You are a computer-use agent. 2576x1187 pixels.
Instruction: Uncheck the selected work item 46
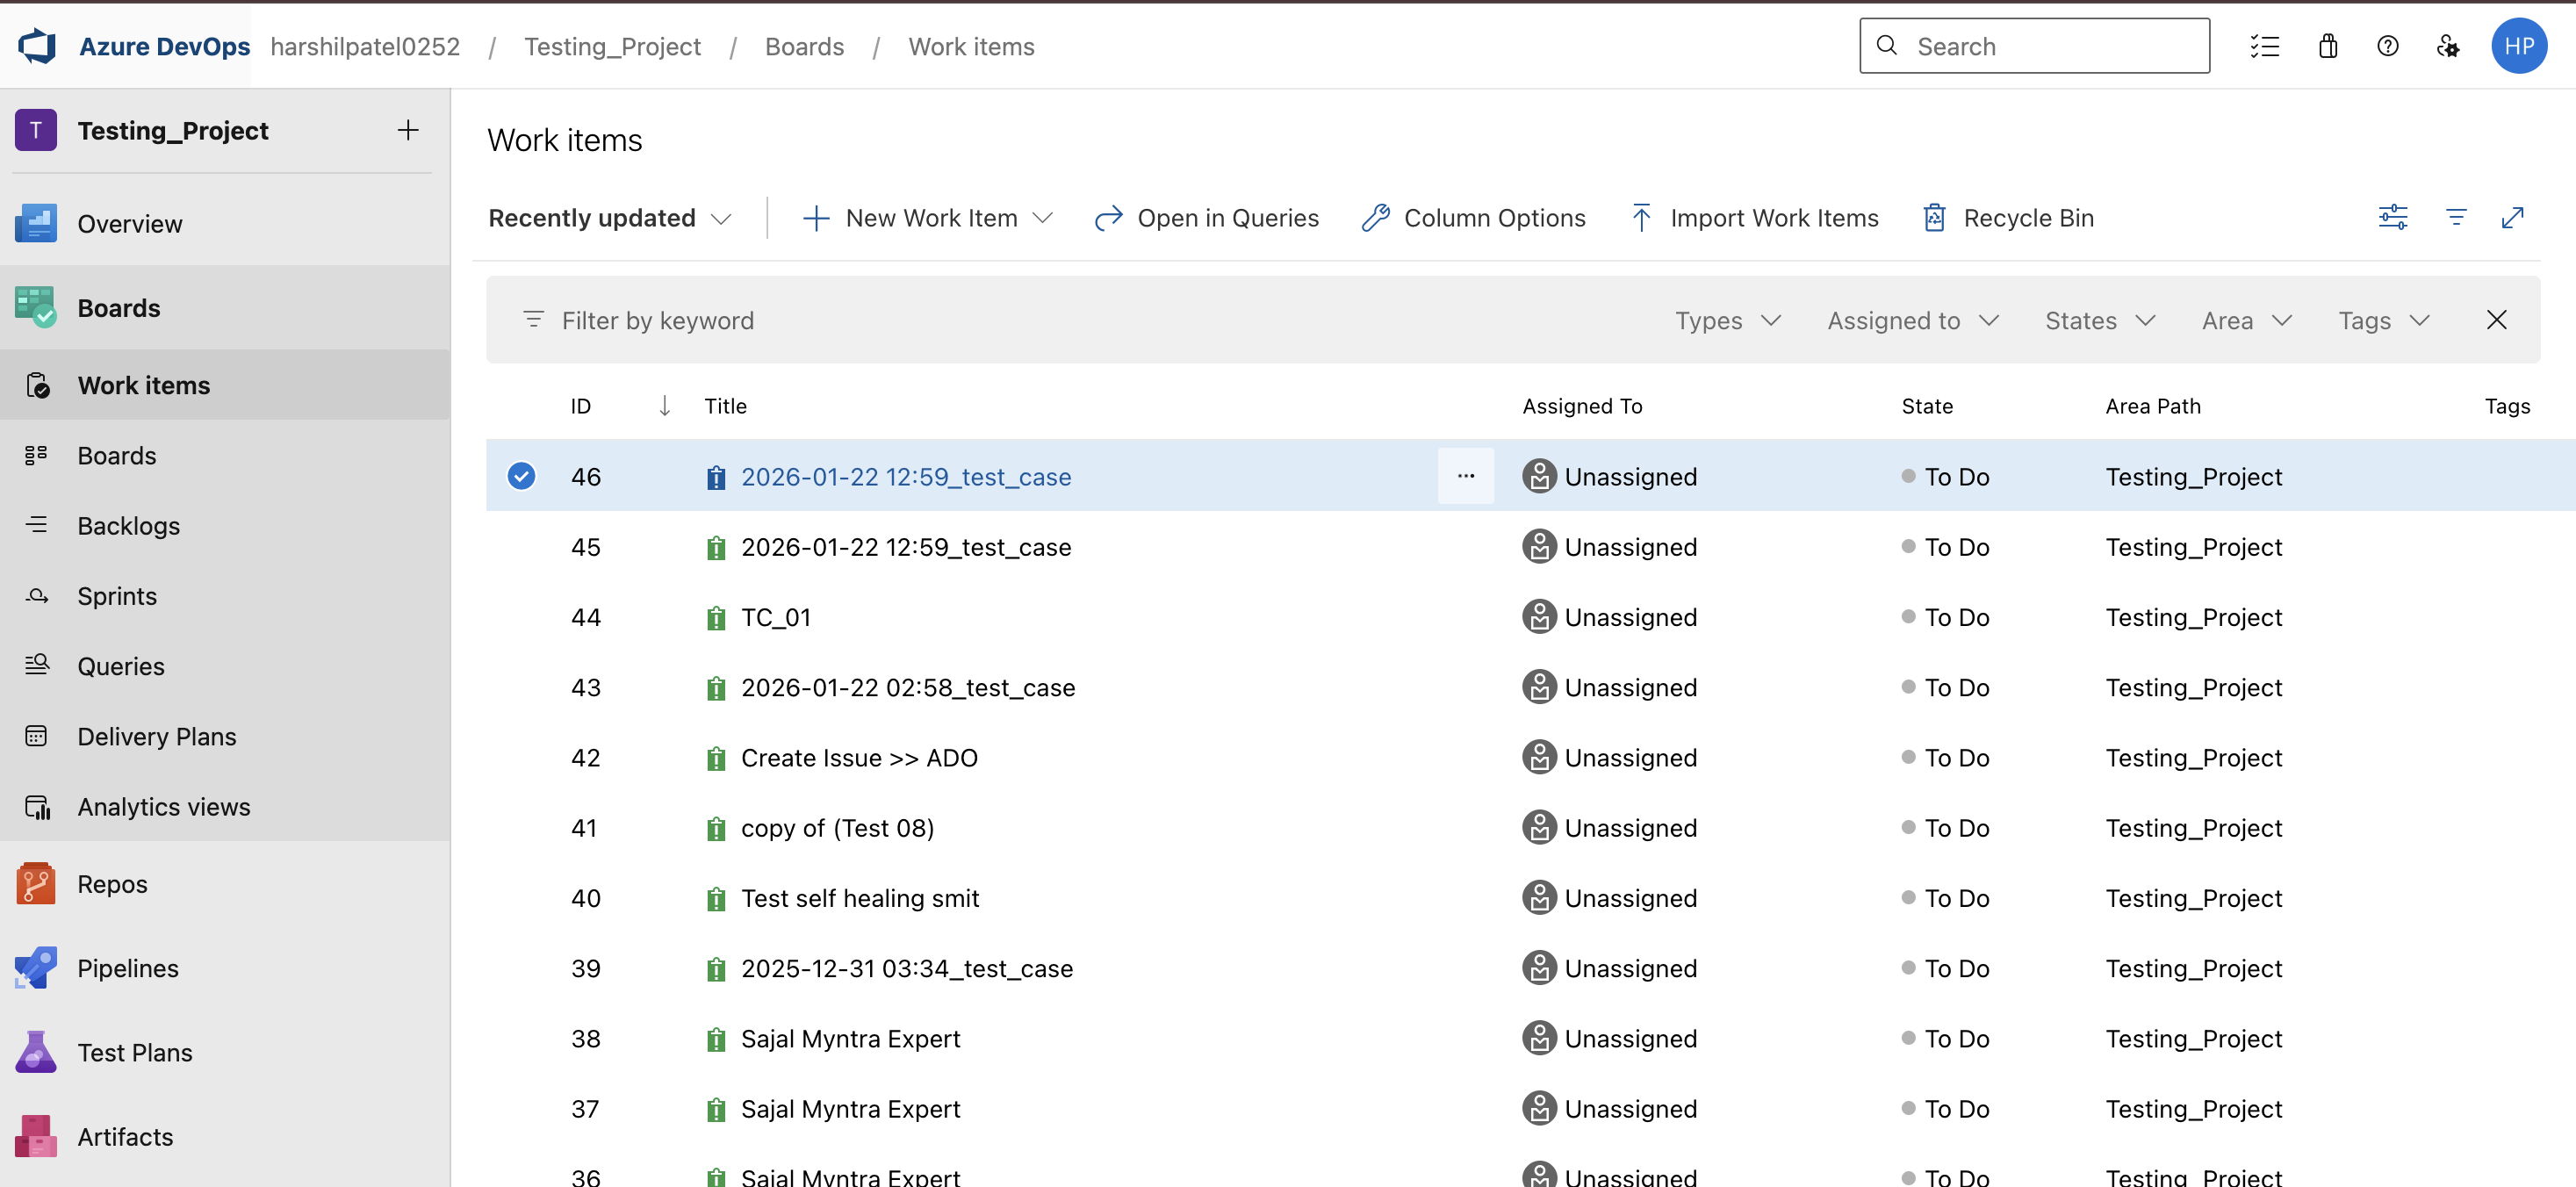(x=521, y=476)
